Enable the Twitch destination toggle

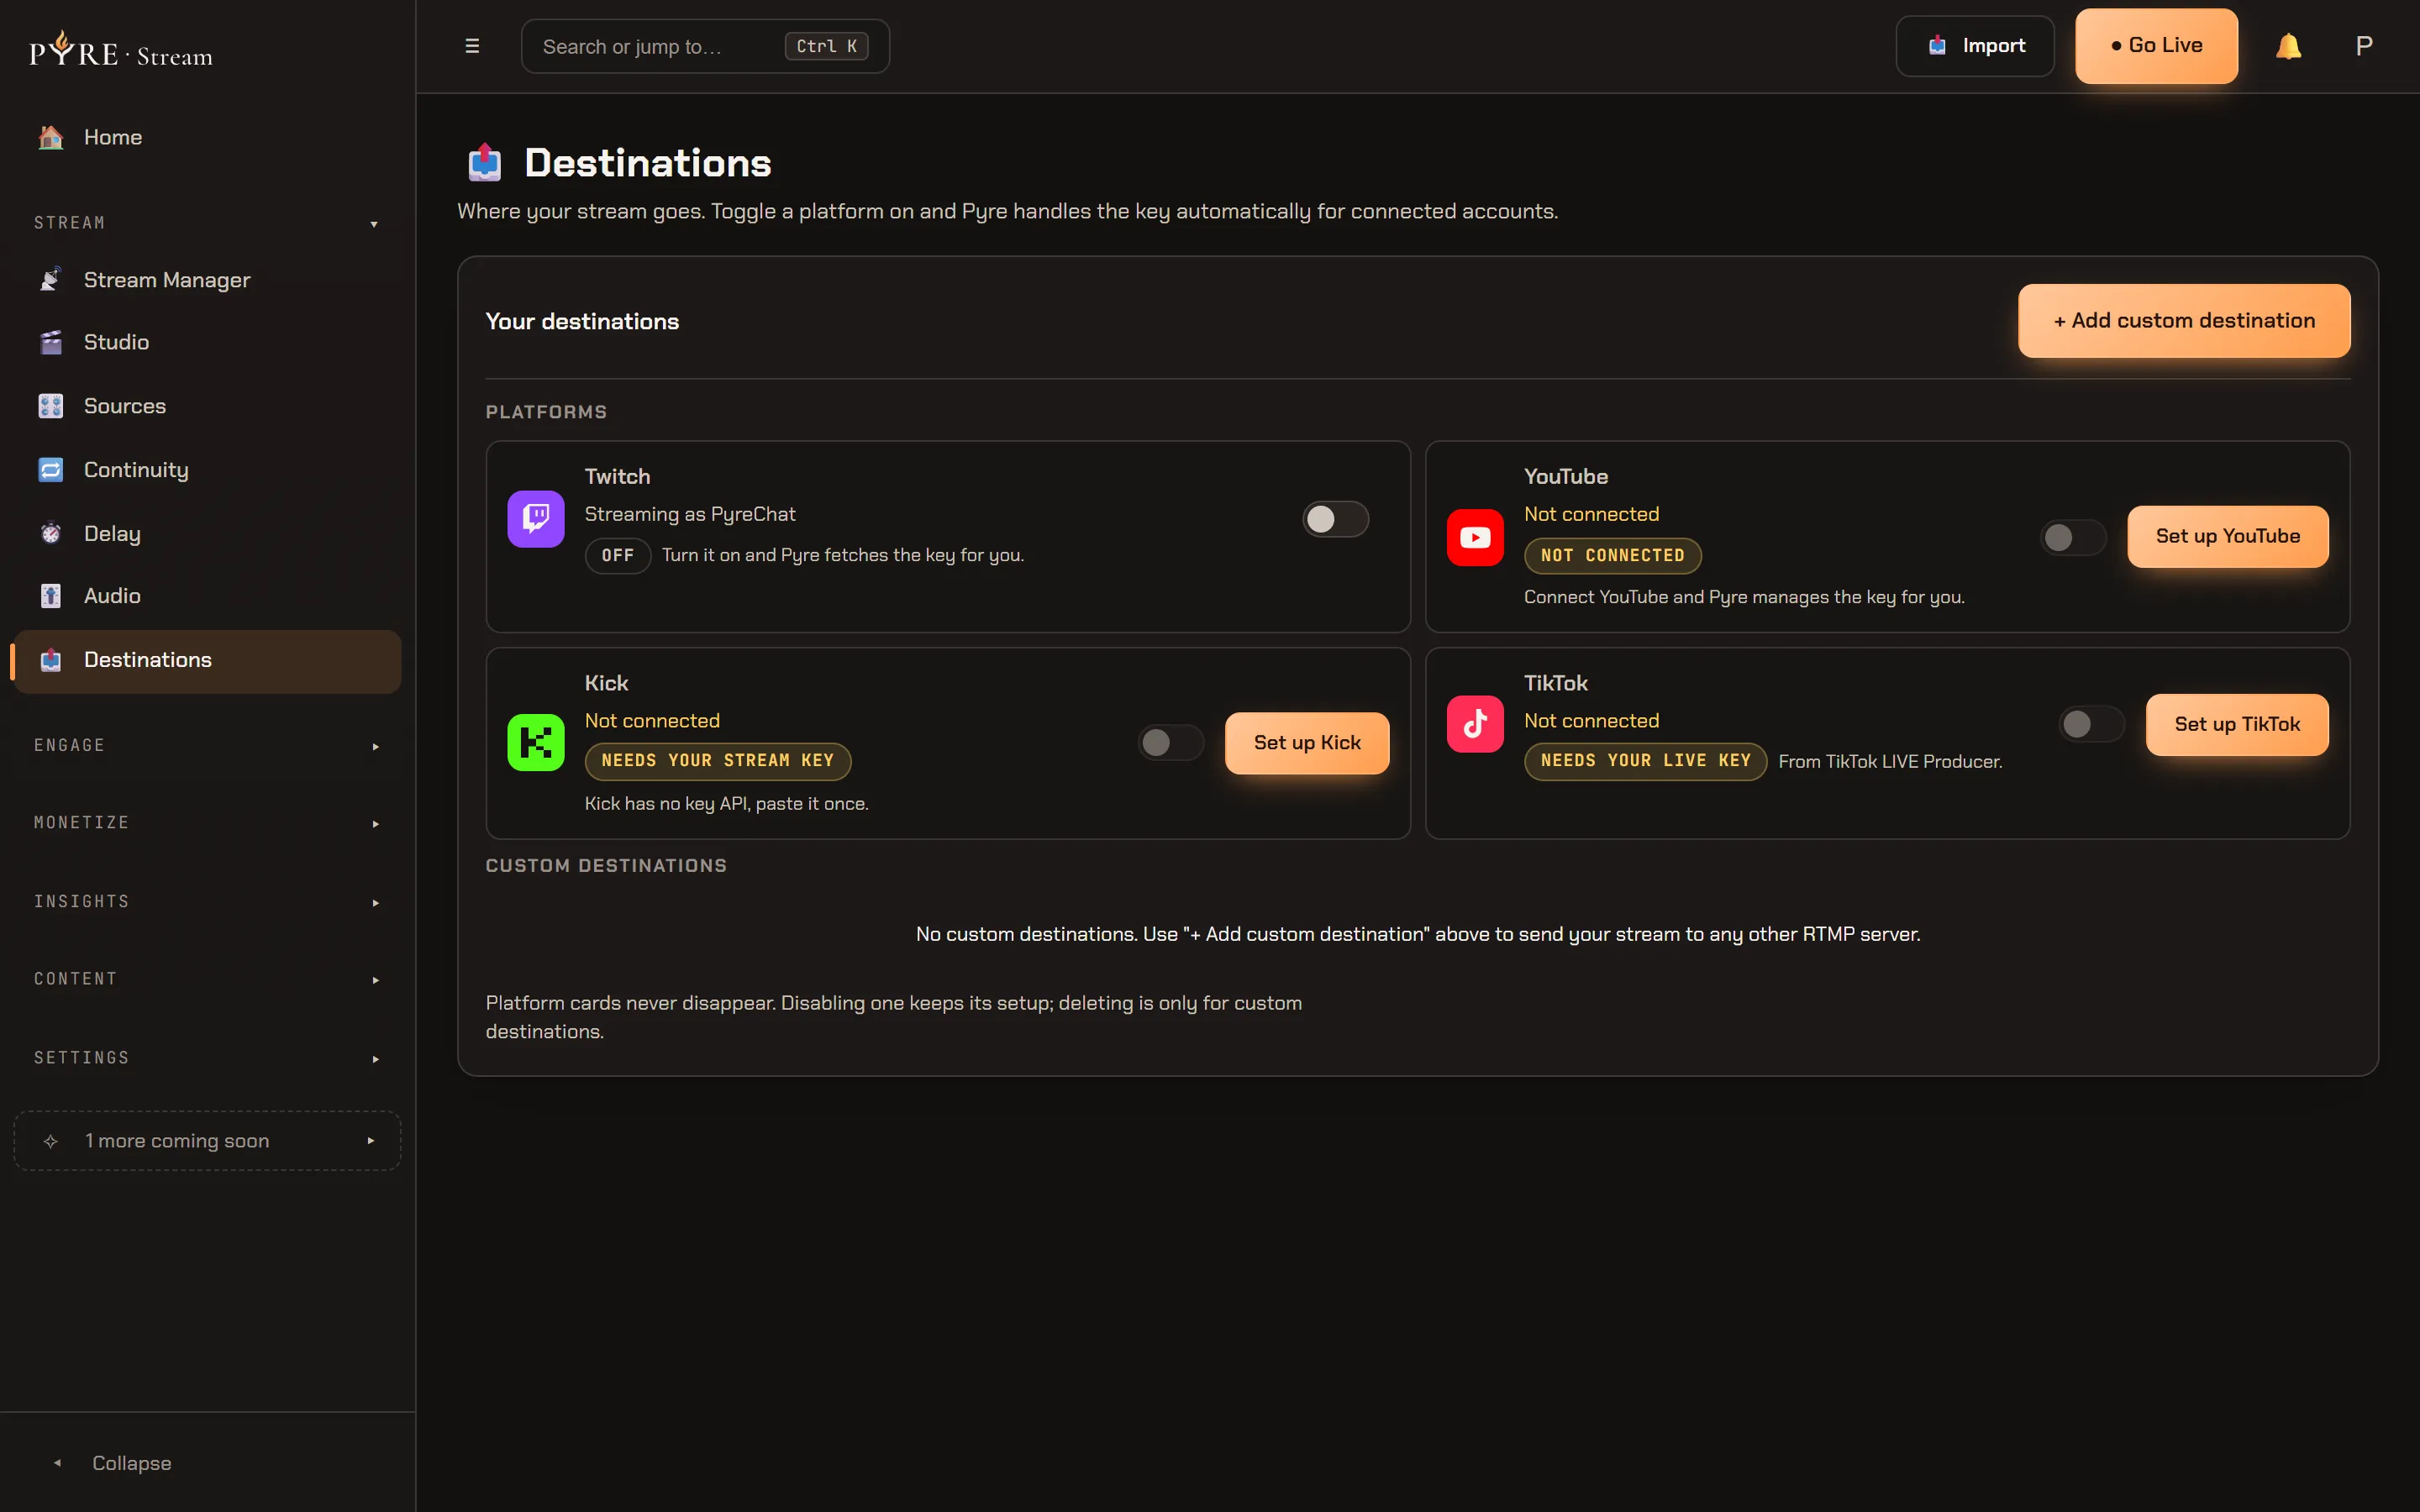1335,519
